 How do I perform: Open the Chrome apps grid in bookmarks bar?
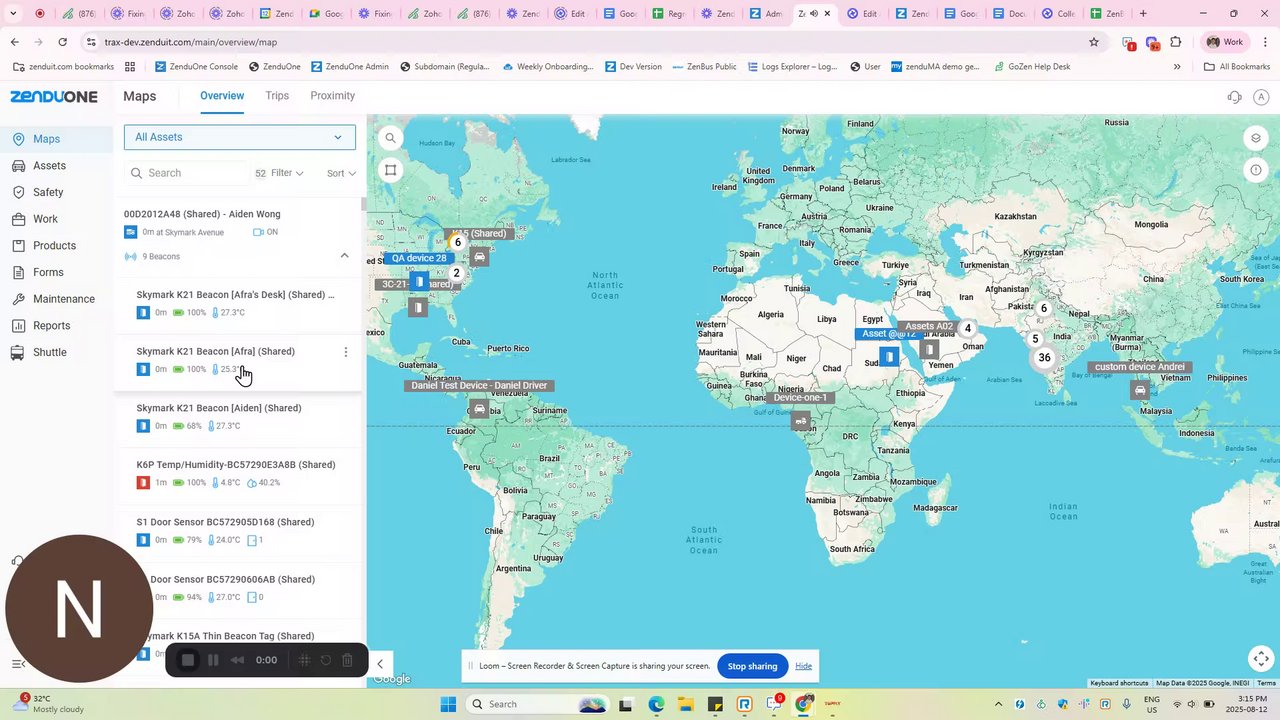coord(130,67)
